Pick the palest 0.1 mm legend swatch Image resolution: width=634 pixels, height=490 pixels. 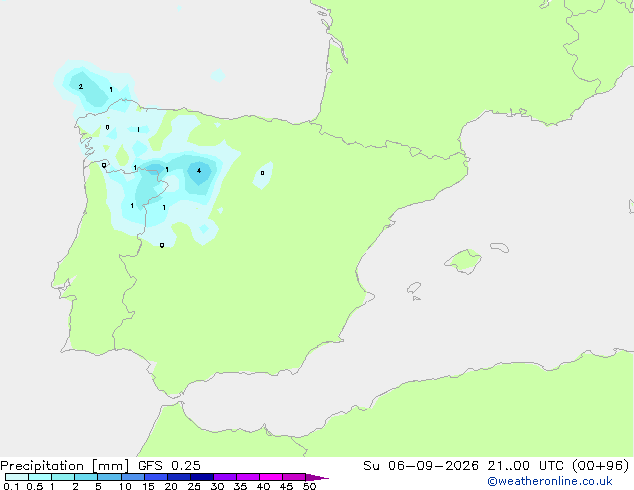coord(17,477)
